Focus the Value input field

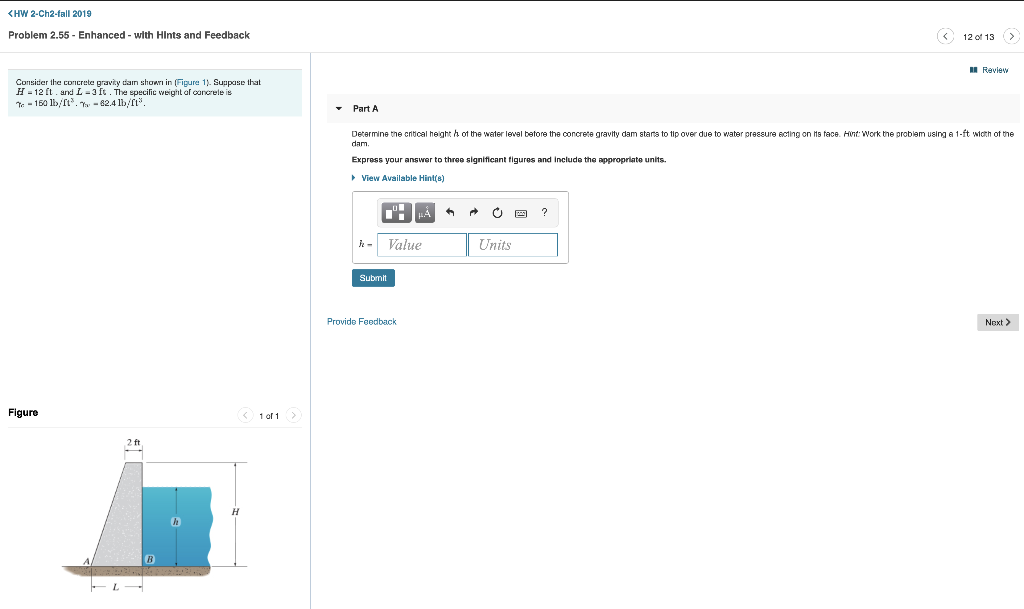pyautogui.click(x=422, y=245)
